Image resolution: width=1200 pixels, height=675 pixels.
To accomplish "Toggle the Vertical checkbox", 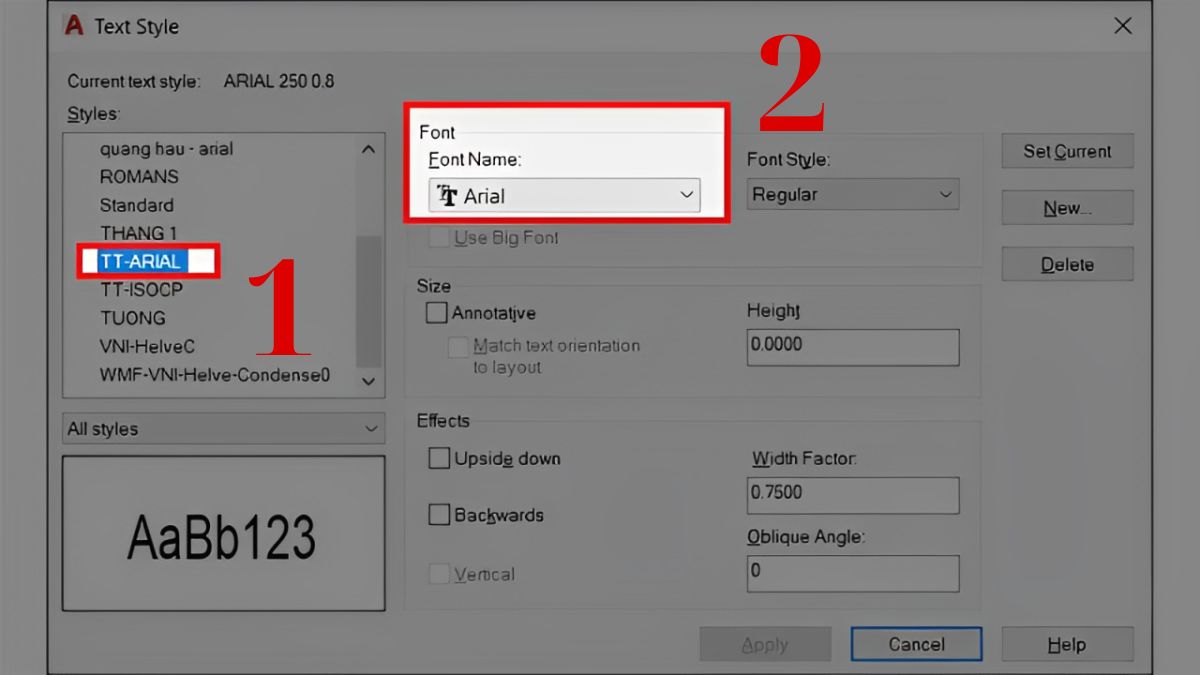I will [438, 574].
